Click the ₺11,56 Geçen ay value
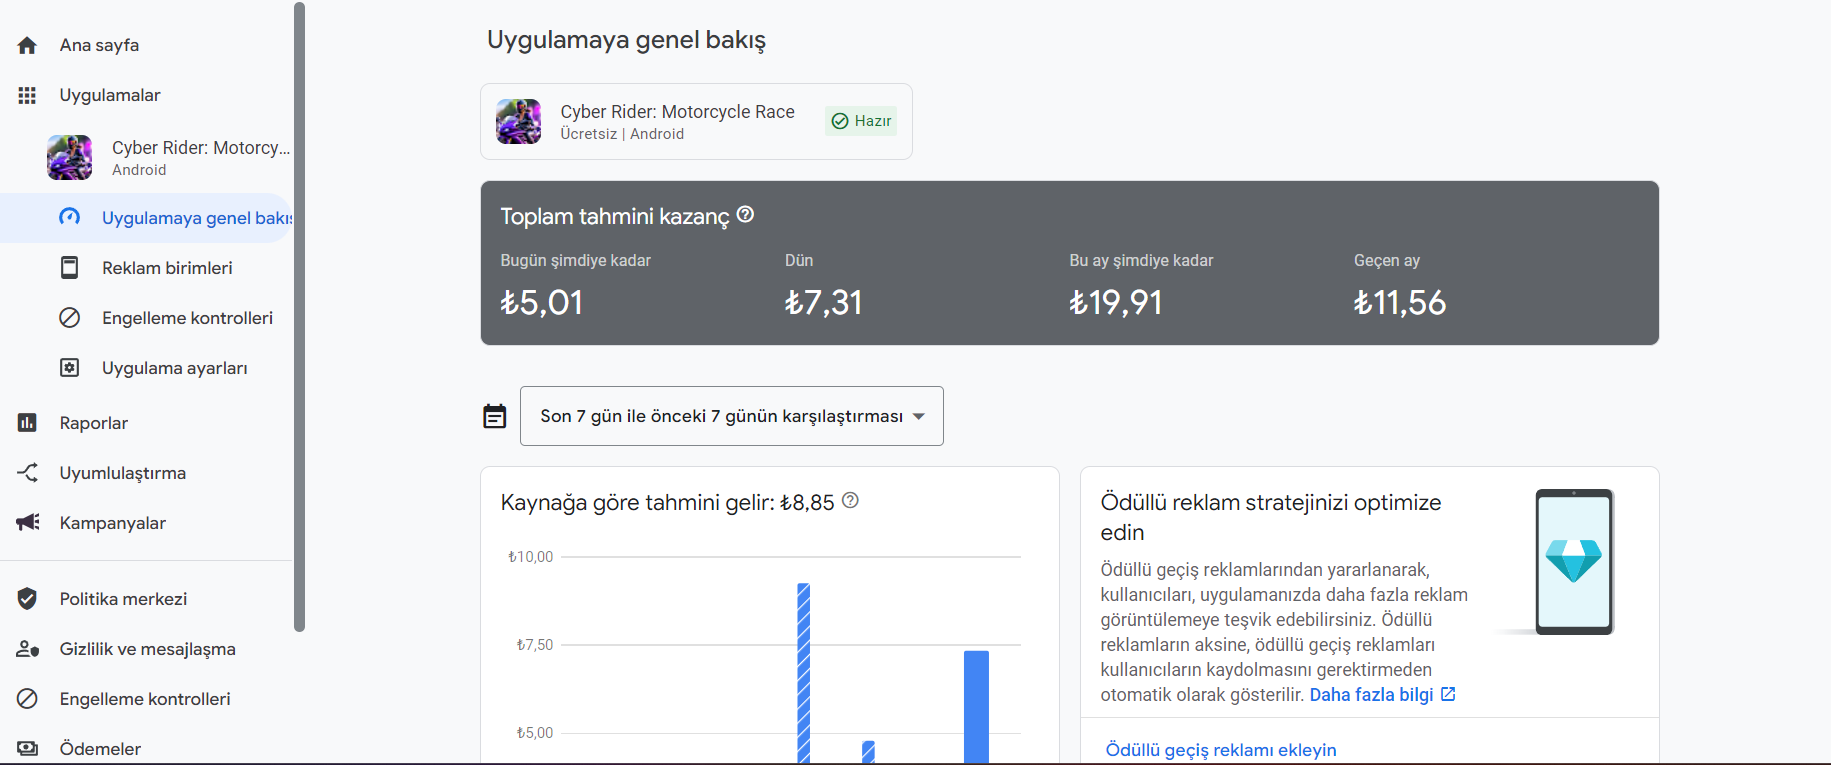The image size is (1831, 765). (1400, 302)
